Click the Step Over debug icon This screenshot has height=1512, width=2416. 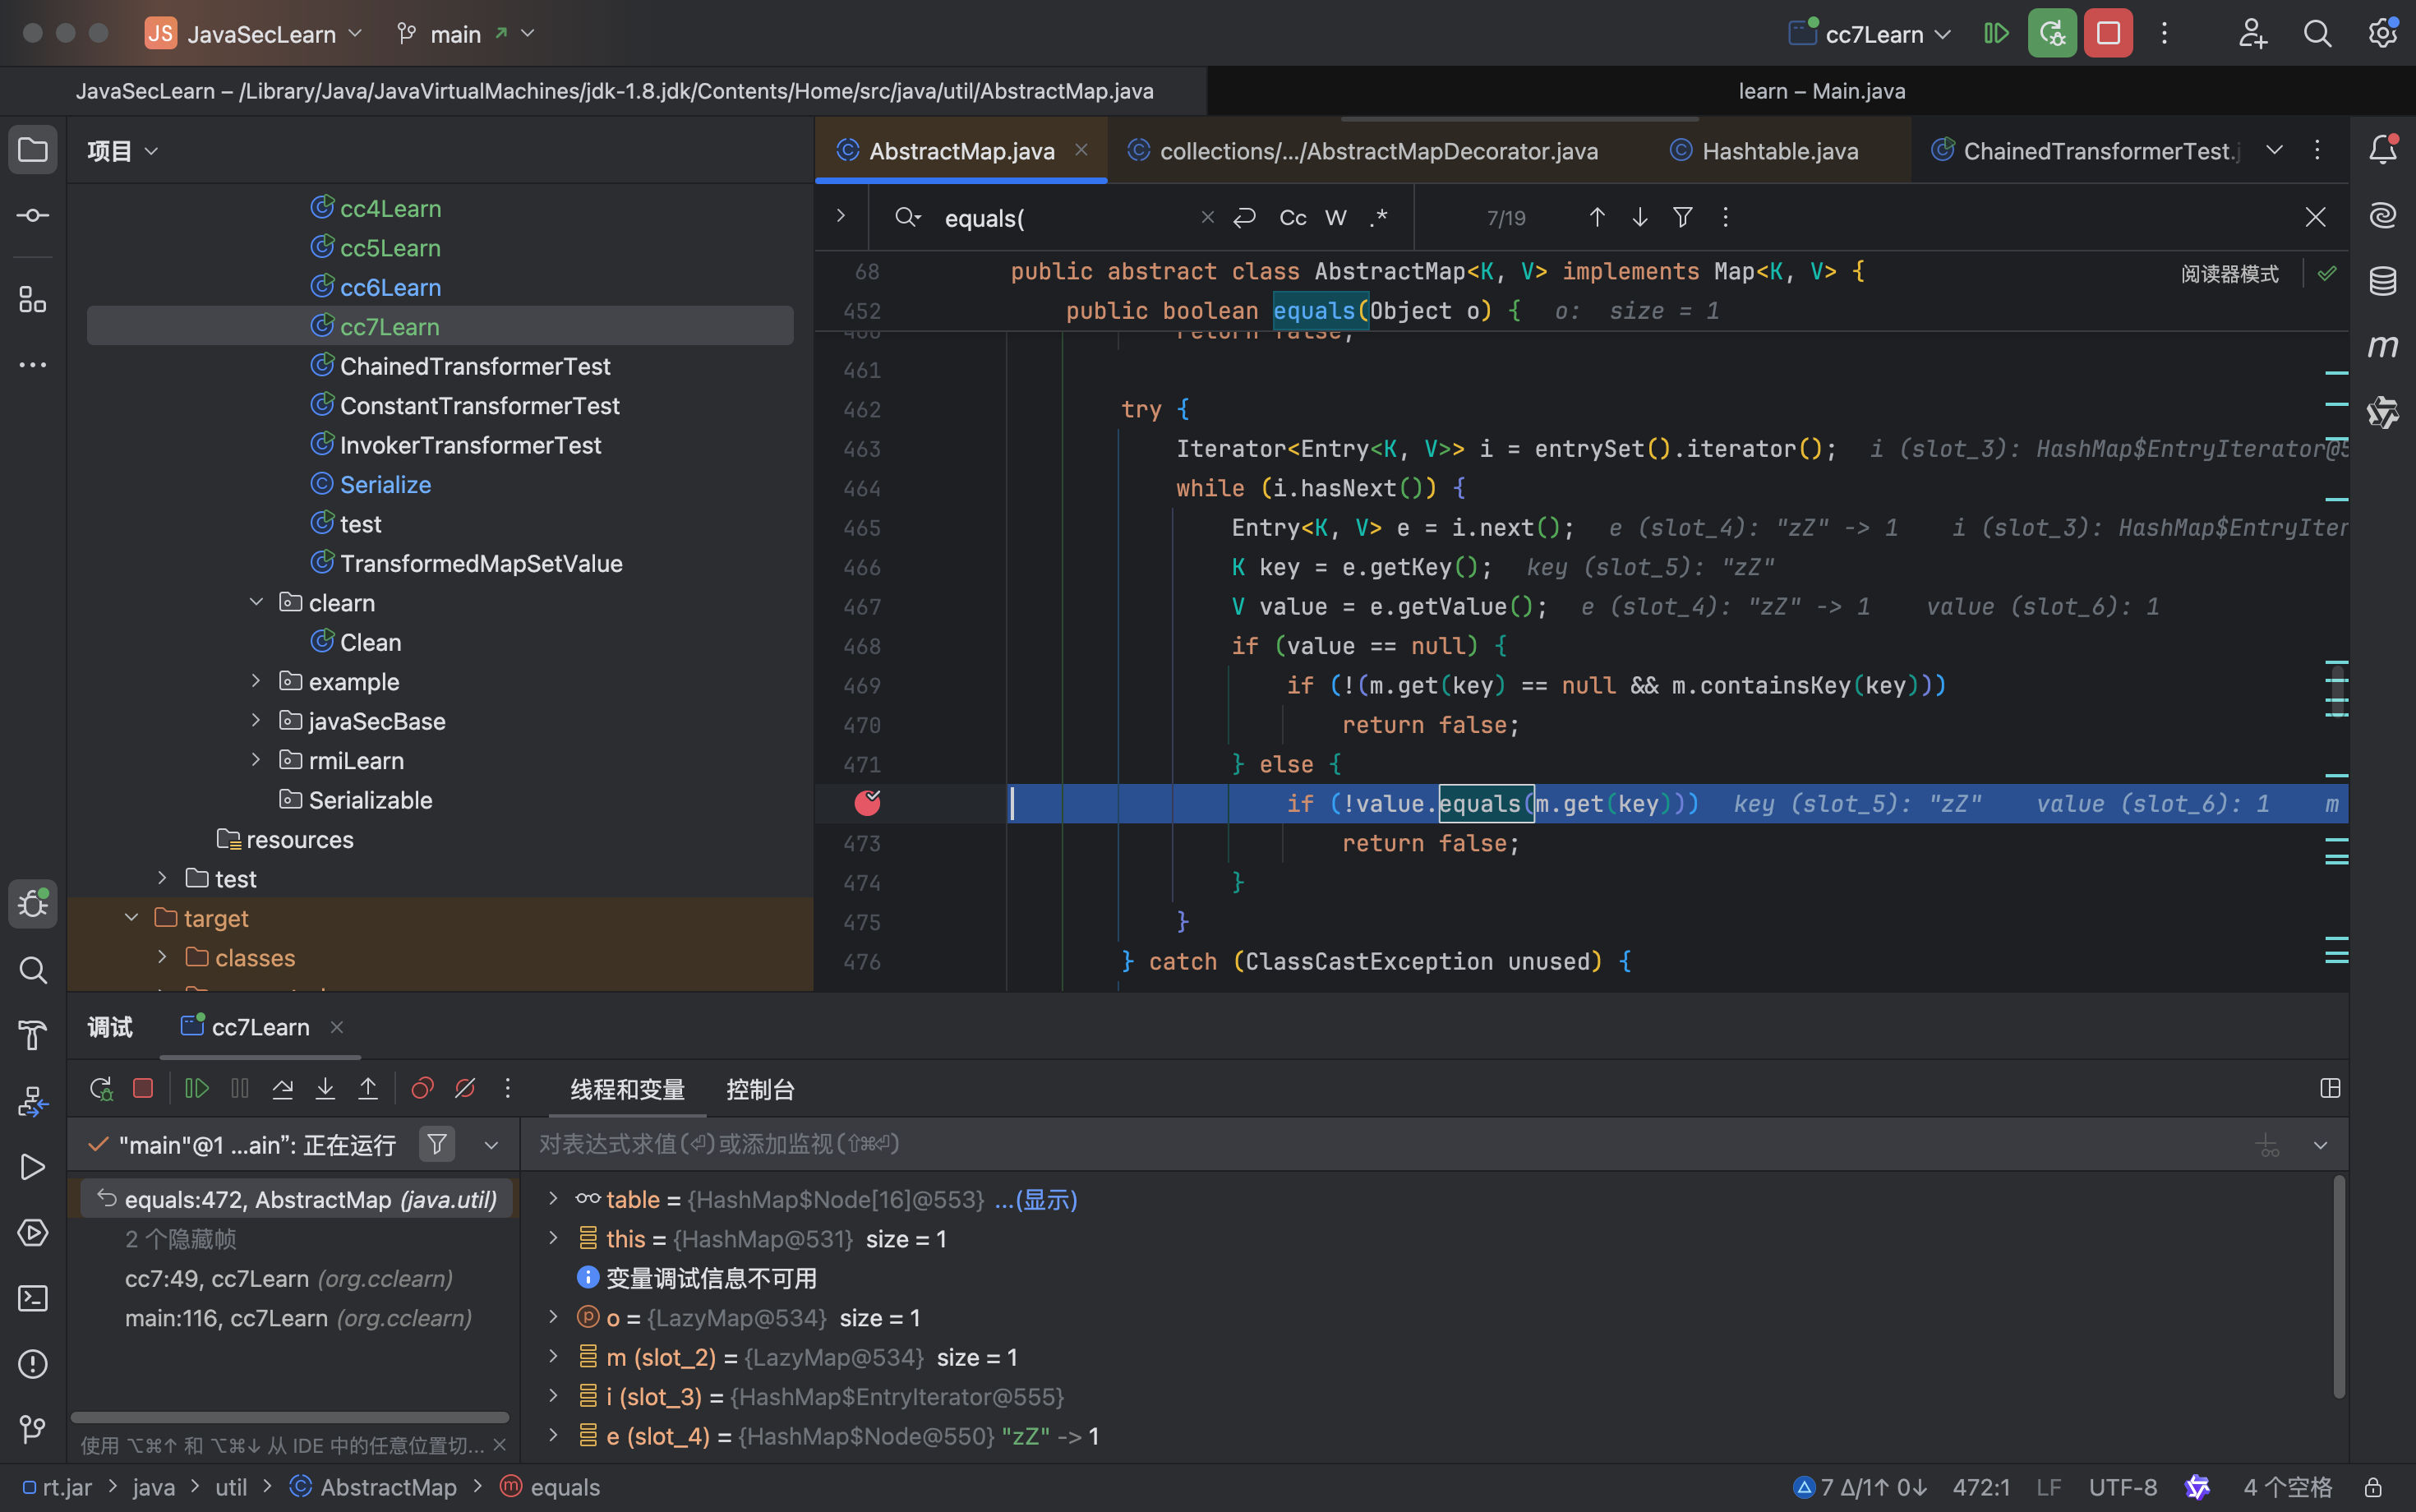(283, 1089)
